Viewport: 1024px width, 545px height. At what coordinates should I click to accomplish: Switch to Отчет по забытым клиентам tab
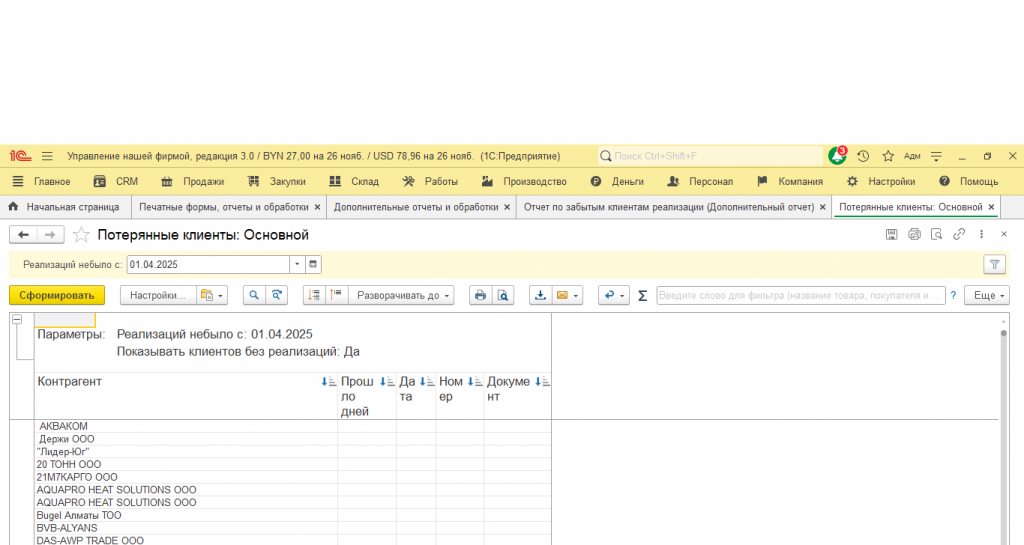669,207
